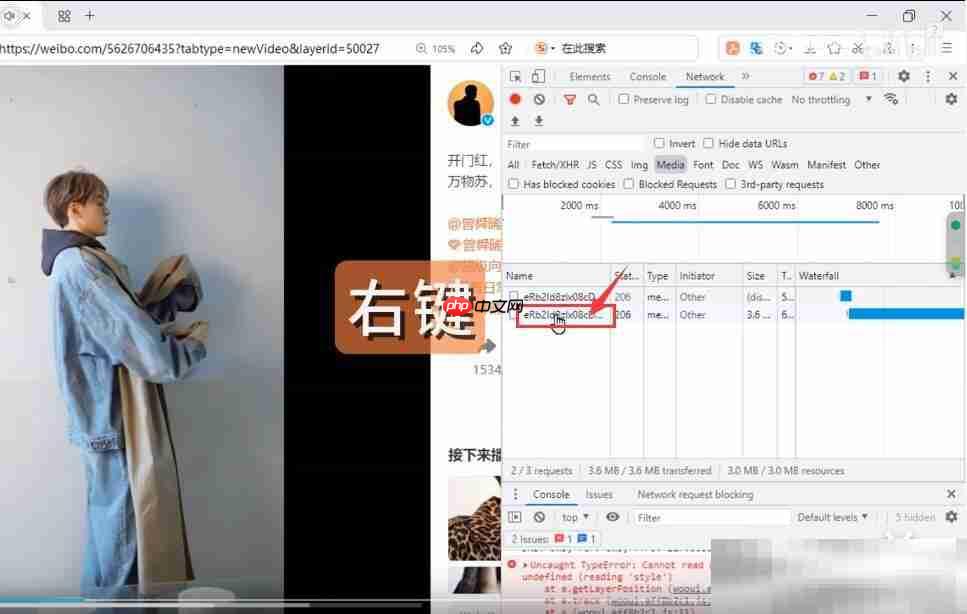Check Blocked Requests option
The width and height of the screenshot is (967, 614).
[x=628, y=184]
